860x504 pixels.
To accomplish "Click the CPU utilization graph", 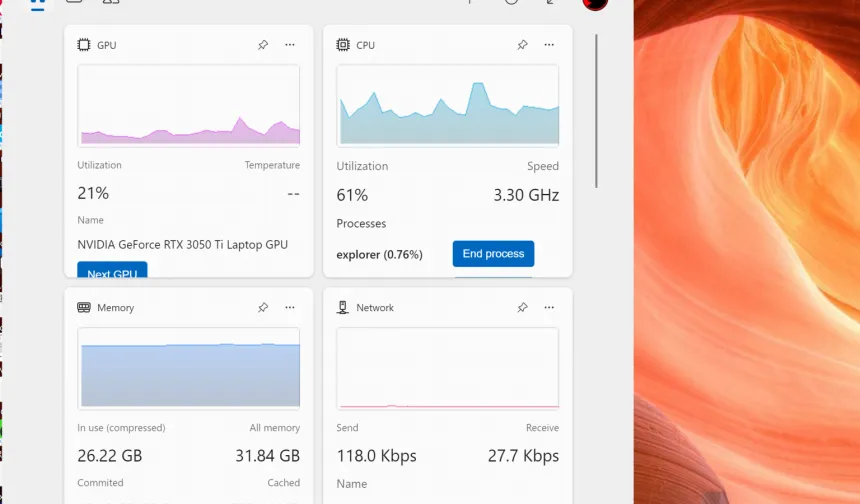I will click(x=448, y=106).
